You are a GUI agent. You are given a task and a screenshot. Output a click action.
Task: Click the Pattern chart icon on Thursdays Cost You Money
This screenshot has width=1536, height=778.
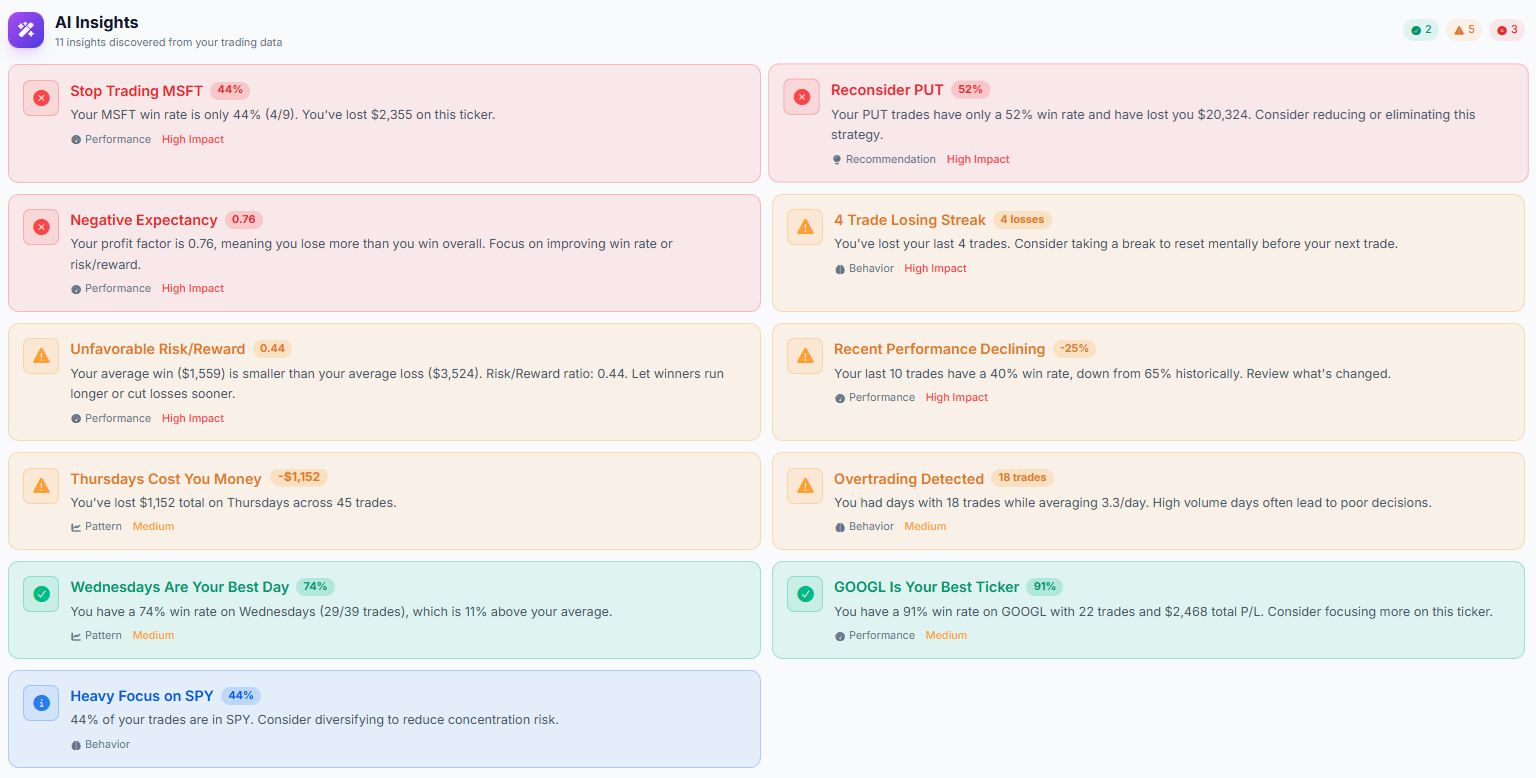[x=74, y=526]
